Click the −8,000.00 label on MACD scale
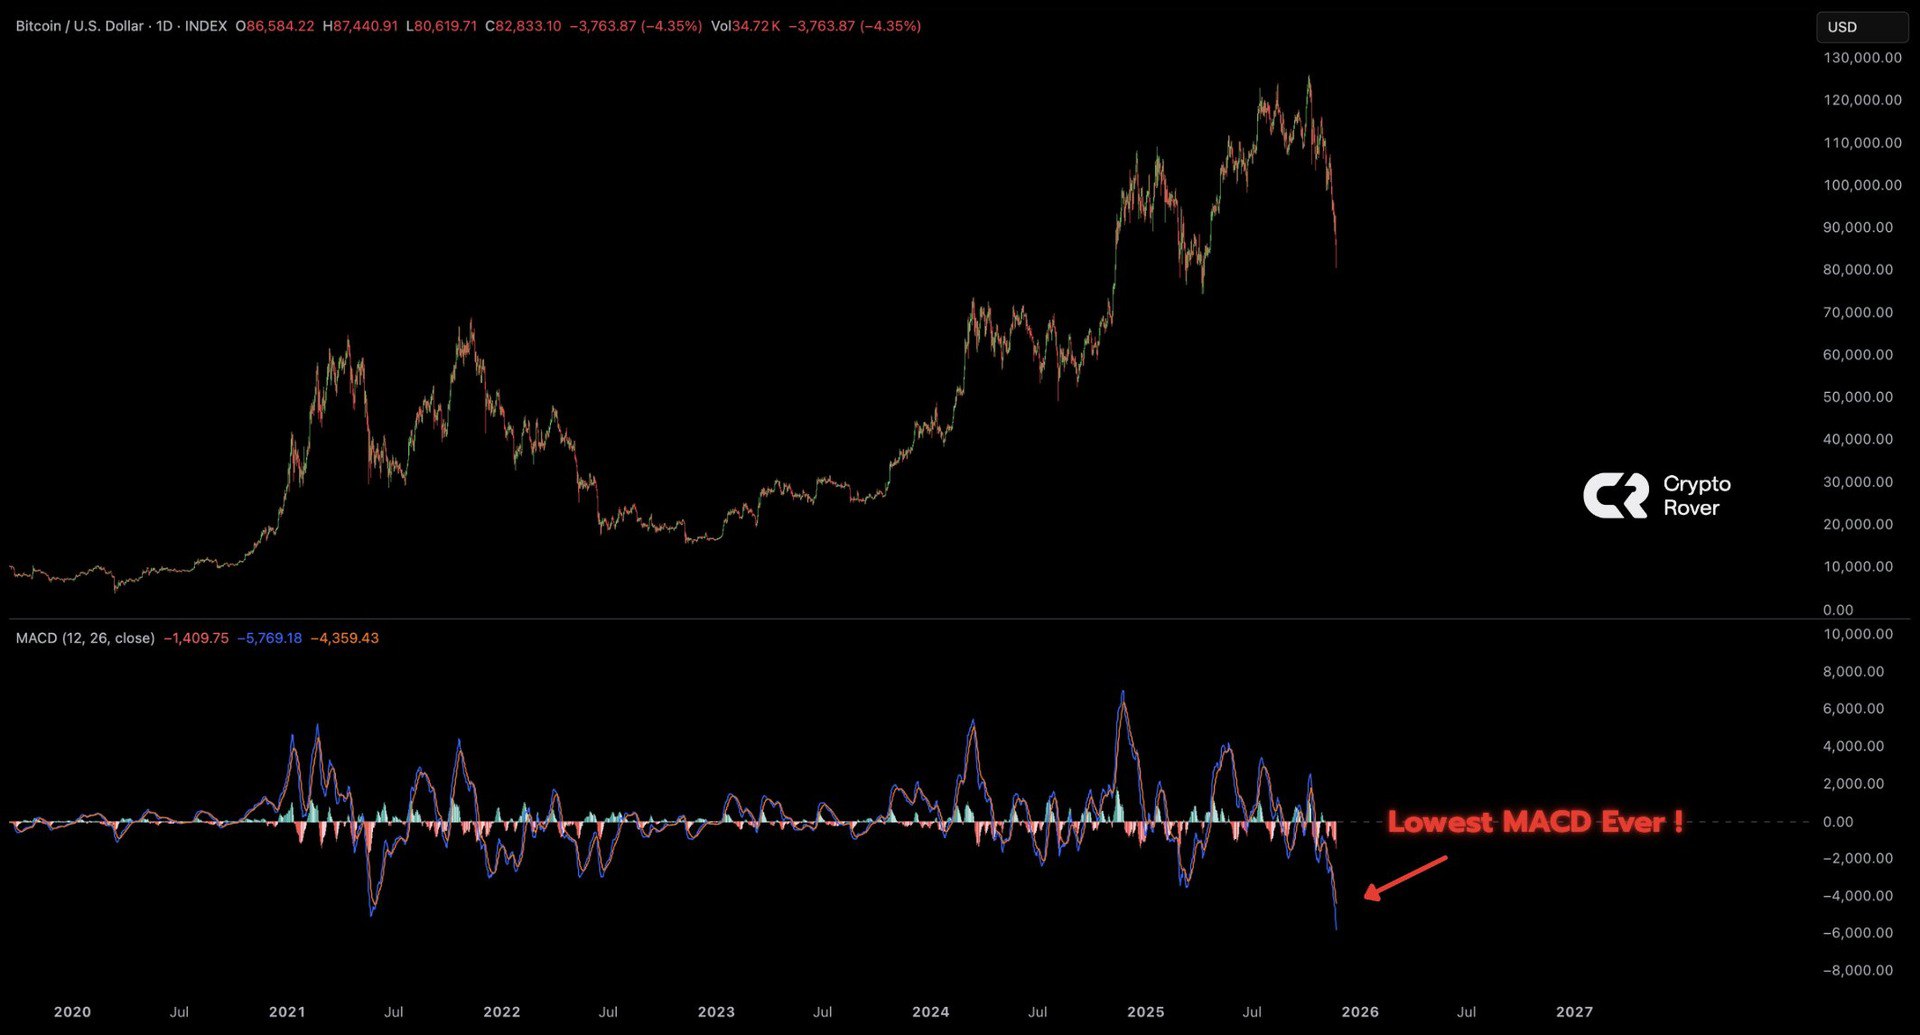This screenshot has width=1920, height=1035. coord(1857,970)
